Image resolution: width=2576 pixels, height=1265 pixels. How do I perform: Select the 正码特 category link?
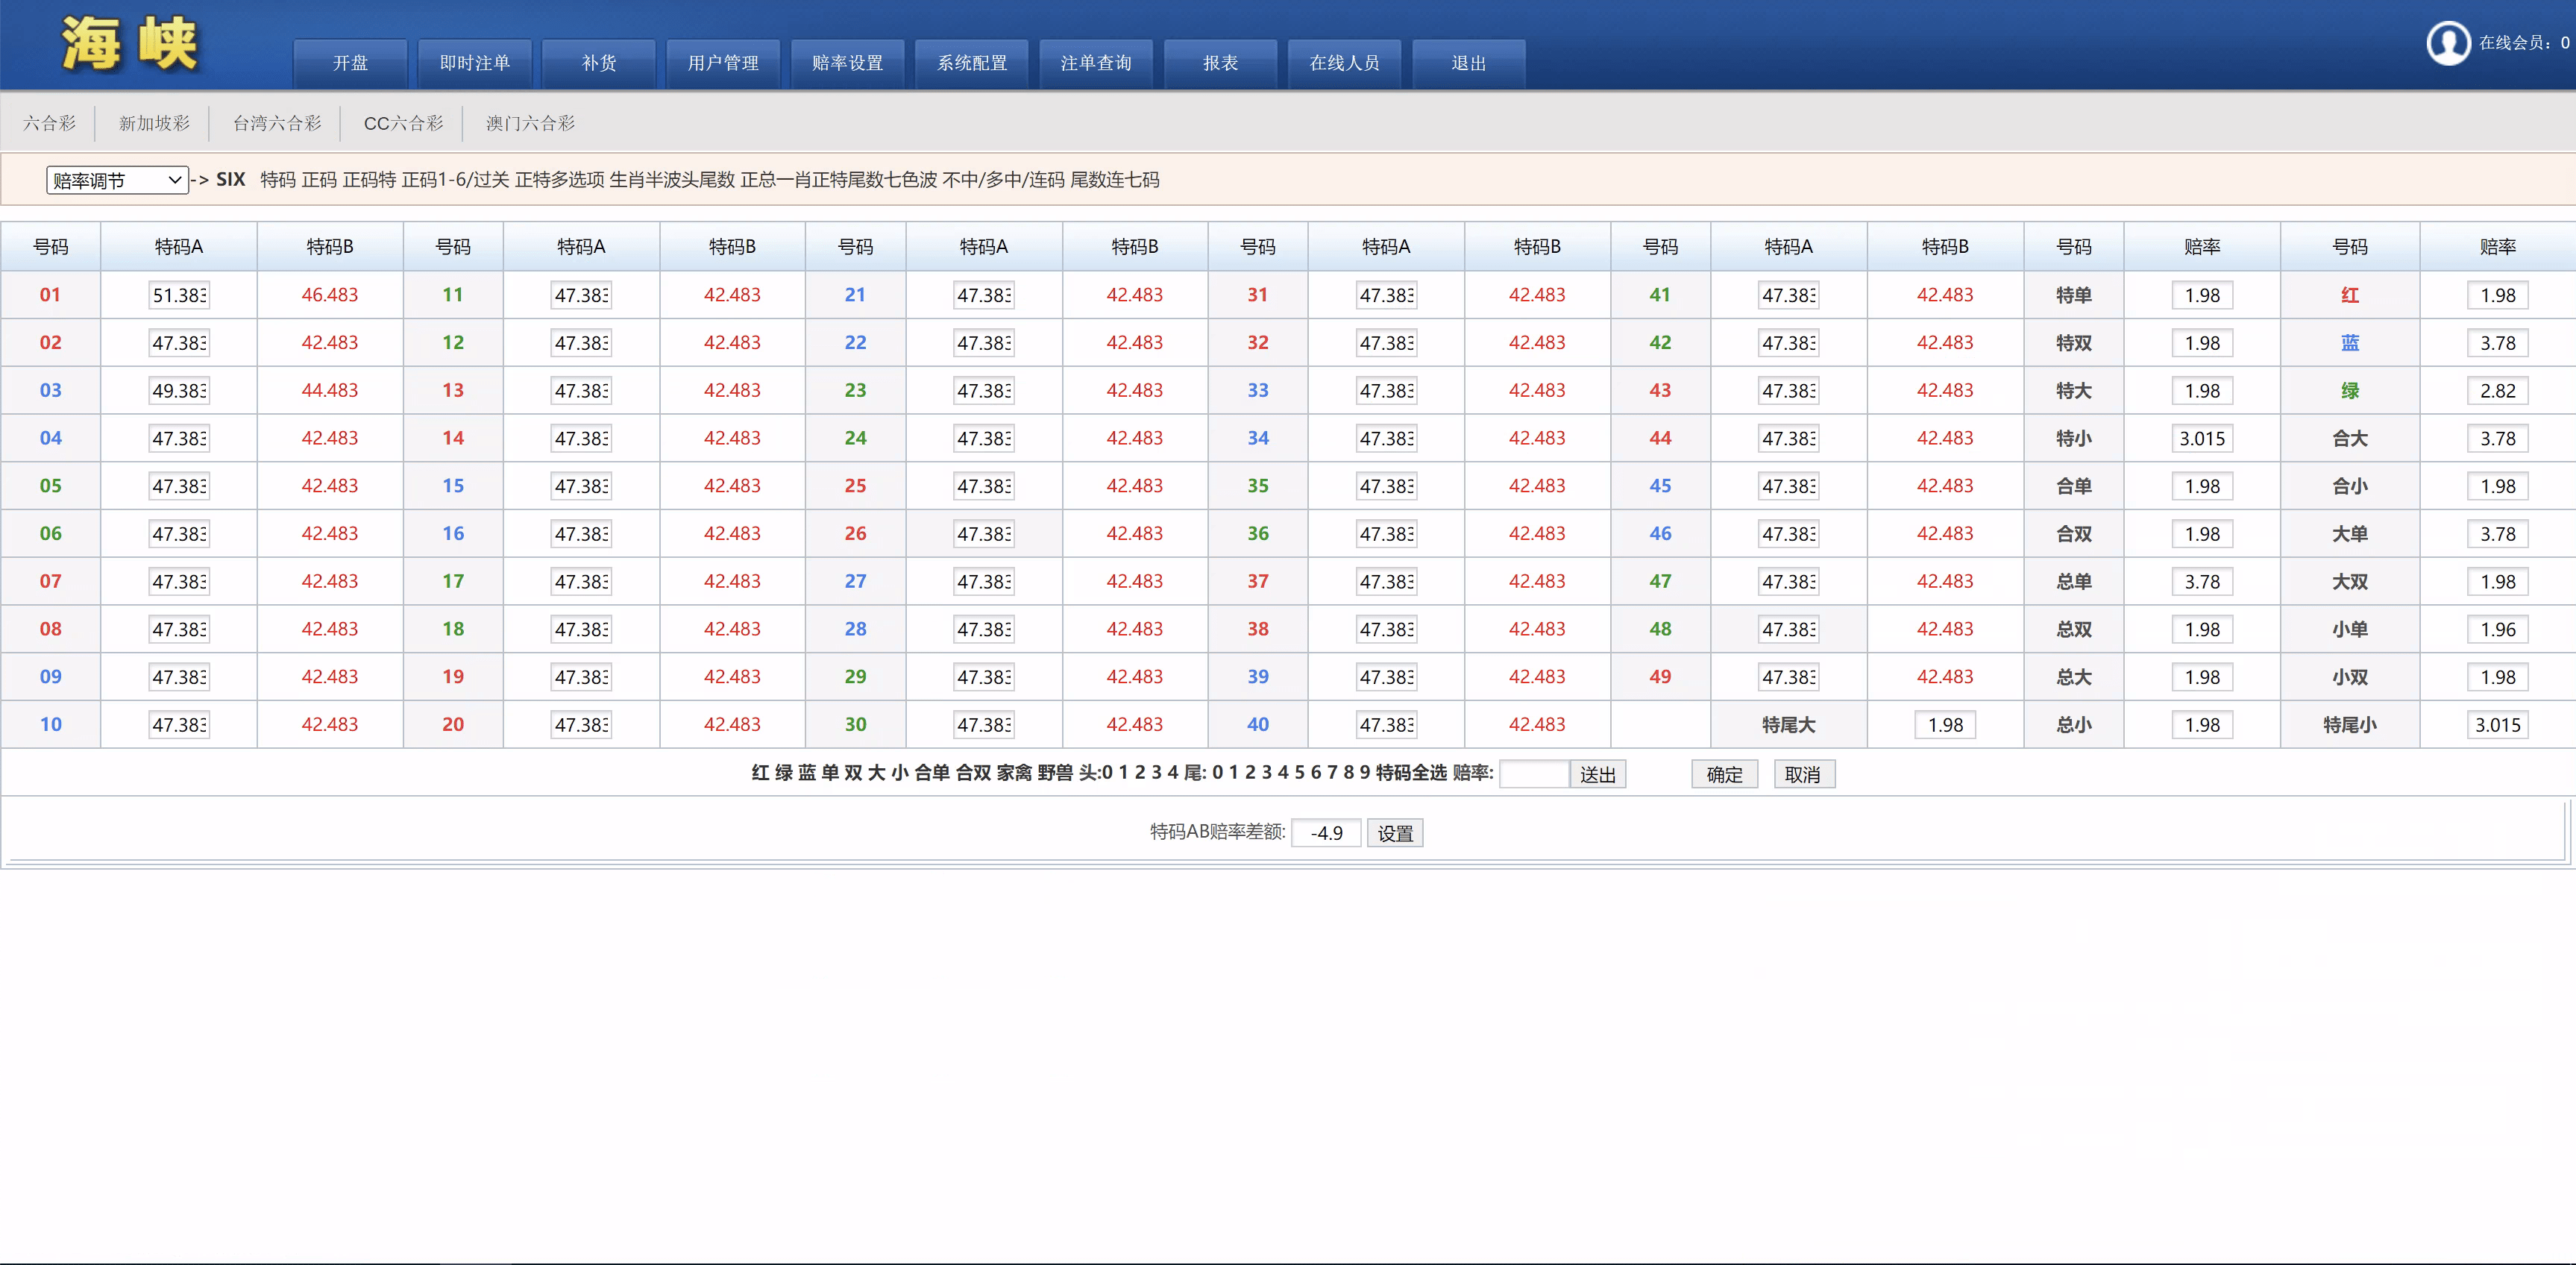[x=369, y=180]
